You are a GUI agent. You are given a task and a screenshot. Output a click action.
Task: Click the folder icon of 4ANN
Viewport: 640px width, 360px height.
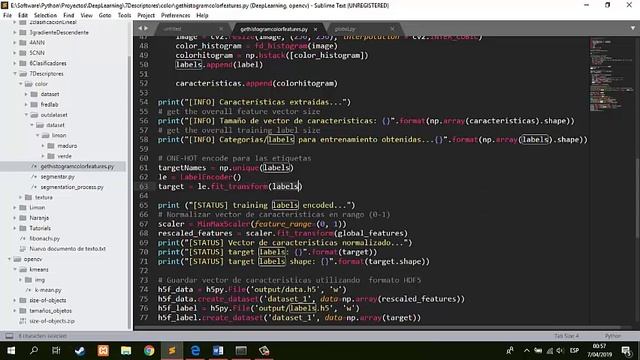[23, 42]
